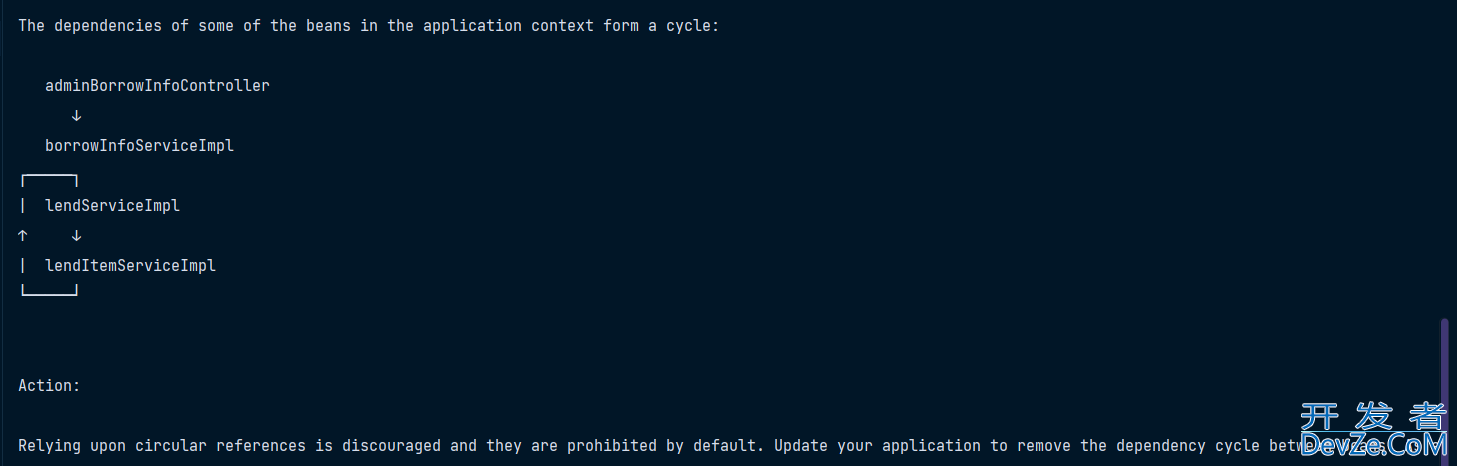Click the adminBorrowInfoController bean name

point(157,86)
